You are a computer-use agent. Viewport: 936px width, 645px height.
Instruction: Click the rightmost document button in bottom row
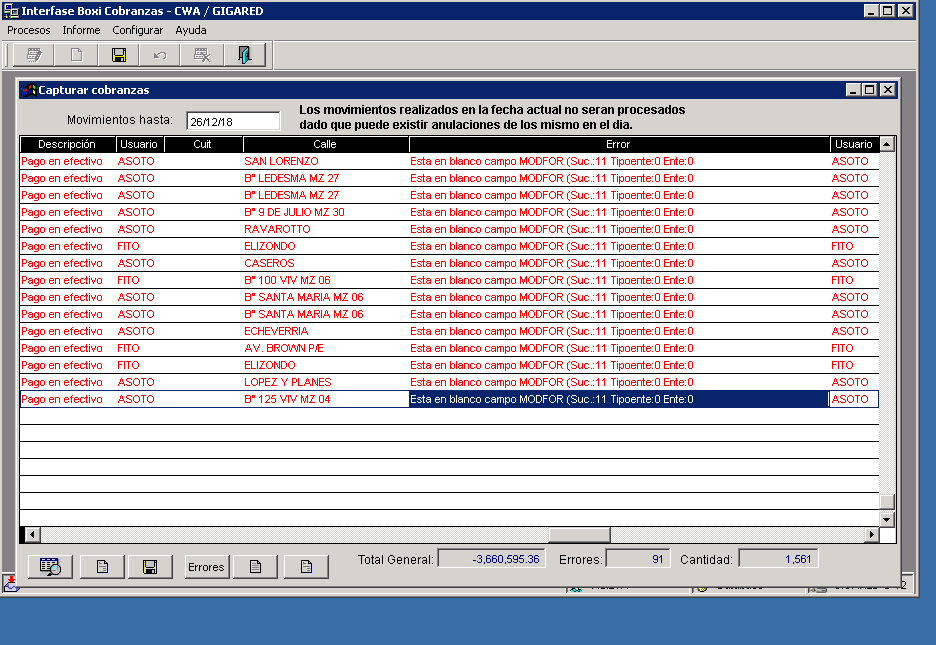point(306,567)
